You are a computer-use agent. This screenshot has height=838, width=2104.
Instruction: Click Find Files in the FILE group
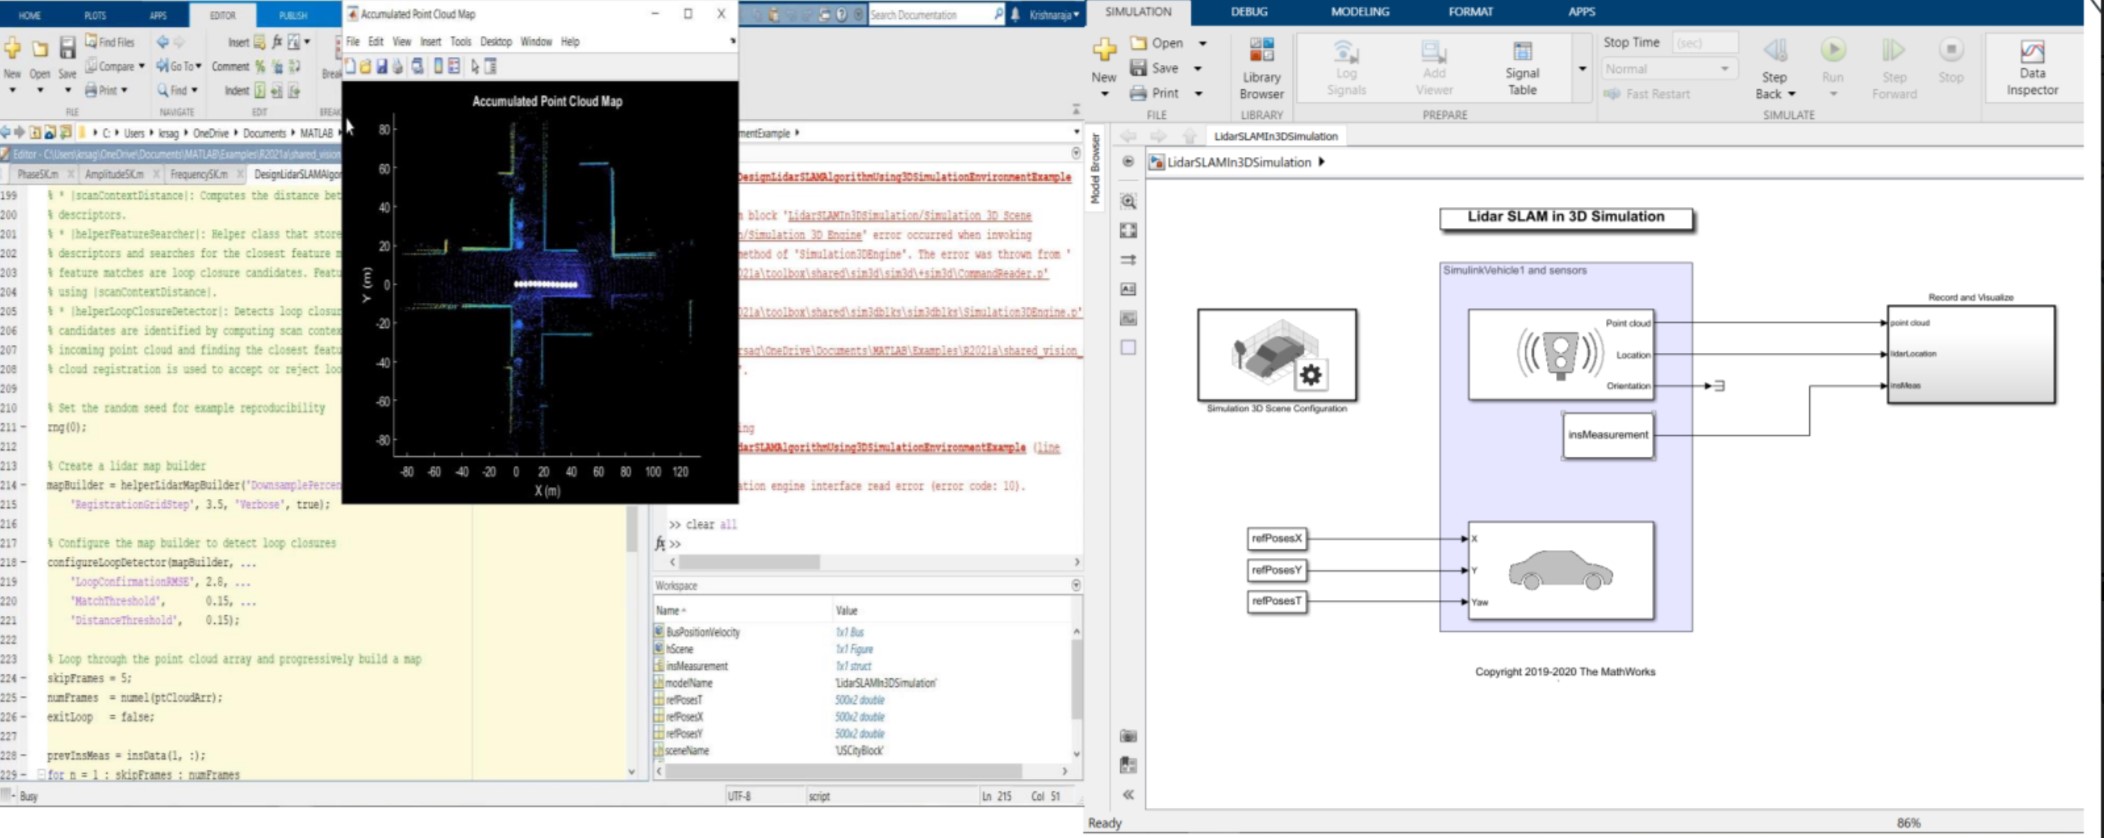click(x=110, y=42)
